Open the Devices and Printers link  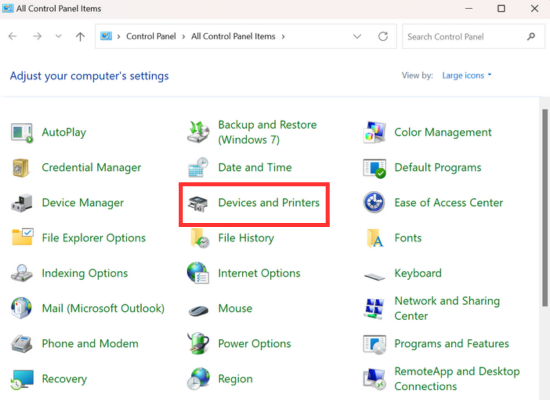[x=269, y=202]
